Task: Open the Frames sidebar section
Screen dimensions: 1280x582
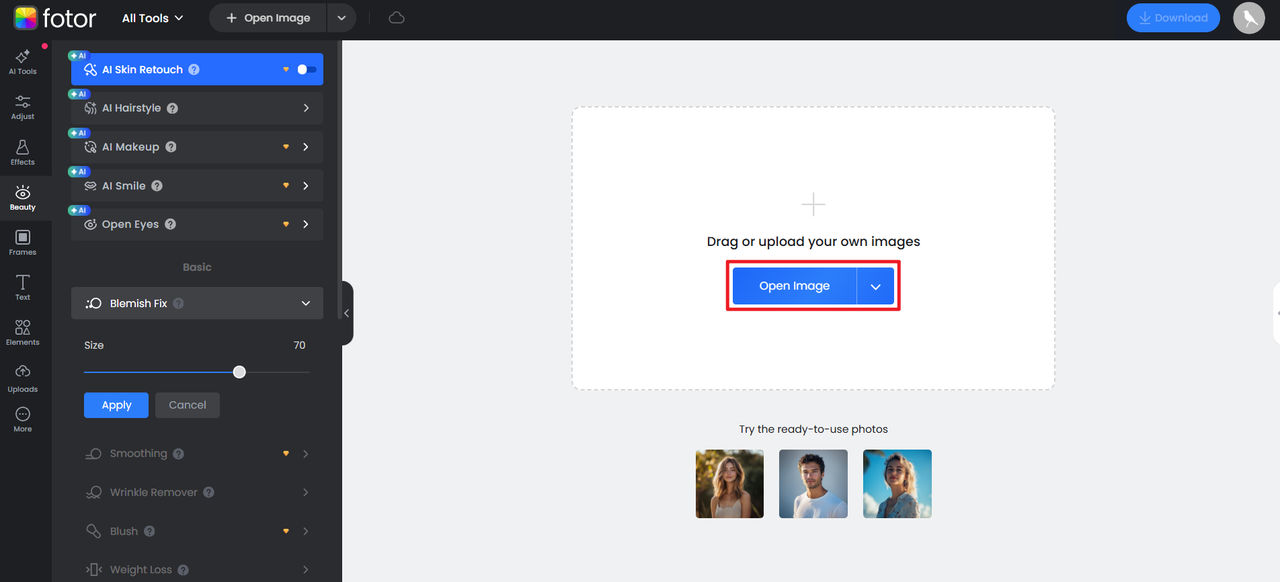Action: coord(22,242)
